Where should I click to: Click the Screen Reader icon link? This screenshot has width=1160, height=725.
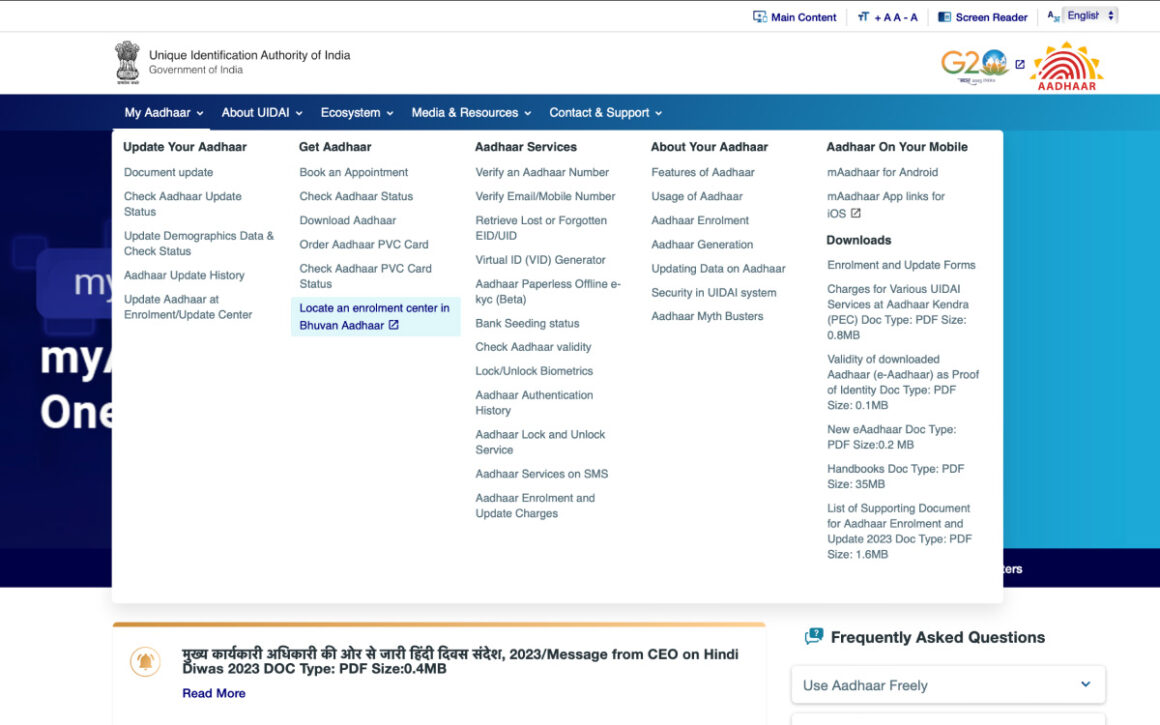[944, 17]
